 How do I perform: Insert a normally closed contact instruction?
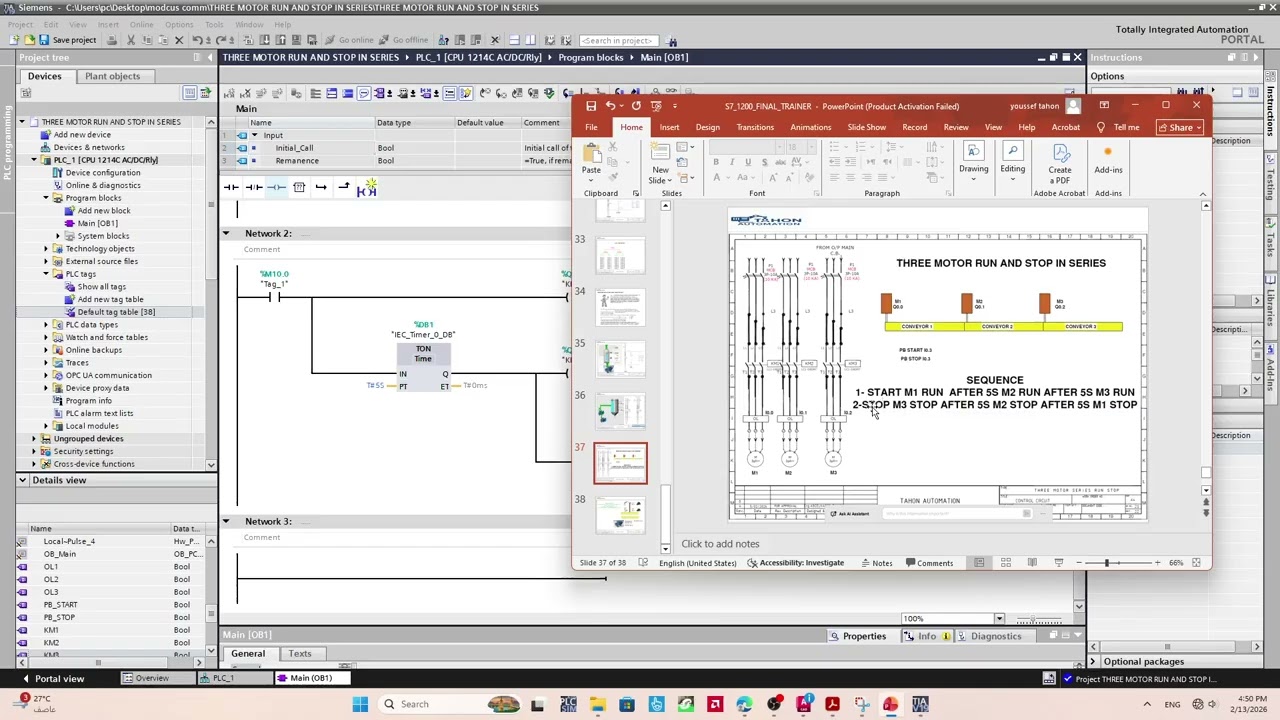pyautogui.click(x=254, y=187)
